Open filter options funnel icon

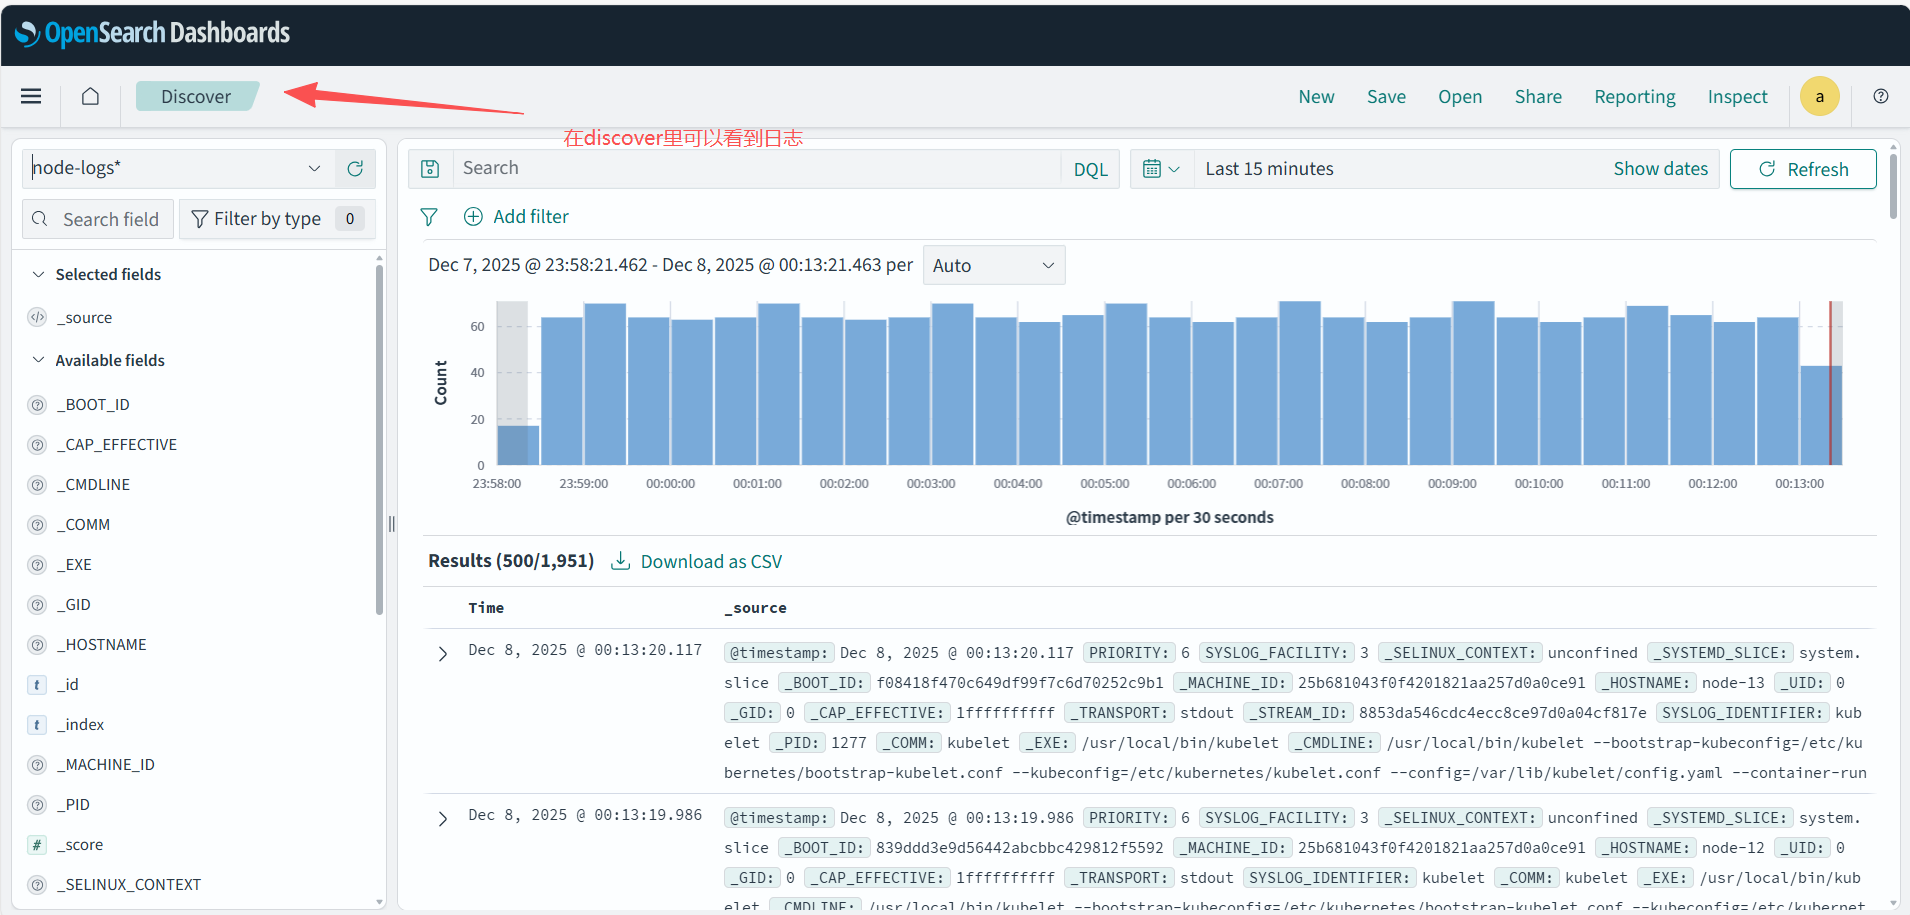[429, 217]
